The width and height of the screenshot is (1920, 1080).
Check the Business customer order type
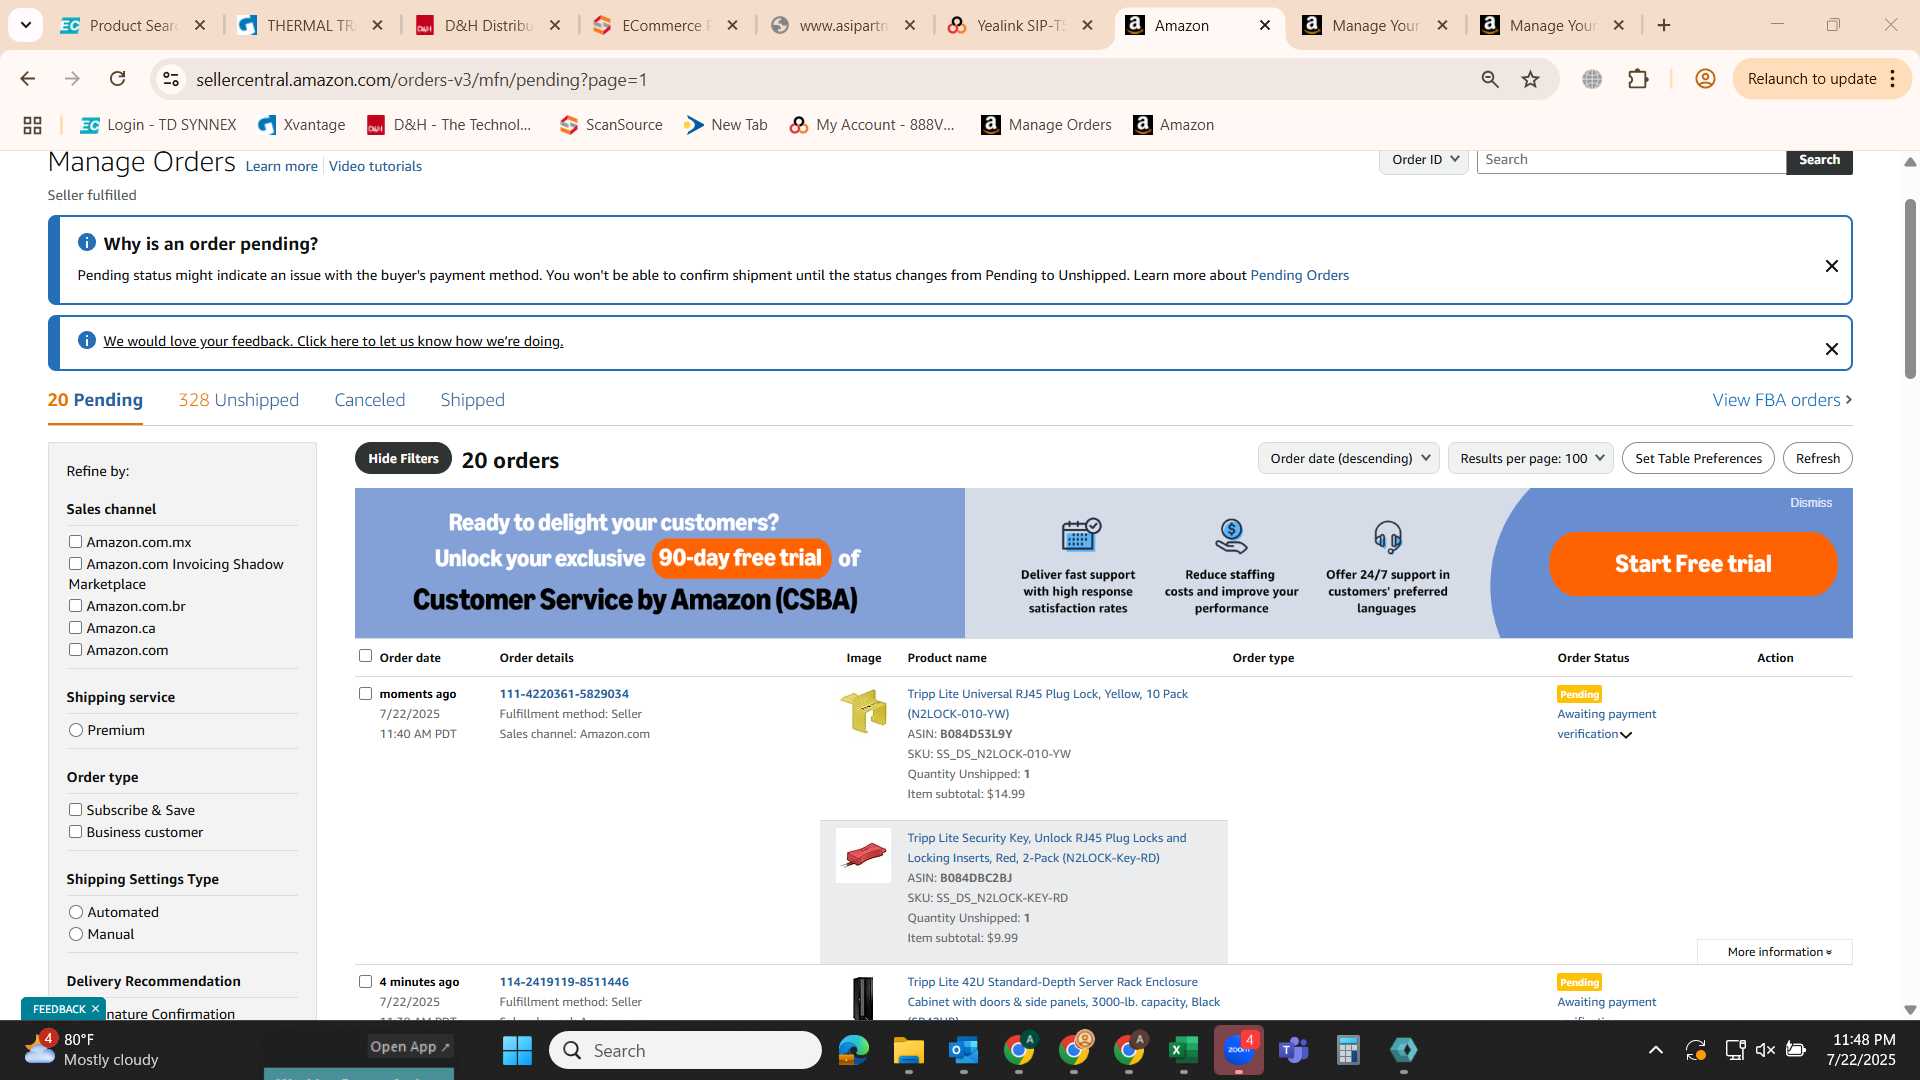click(x=75, y=832)
